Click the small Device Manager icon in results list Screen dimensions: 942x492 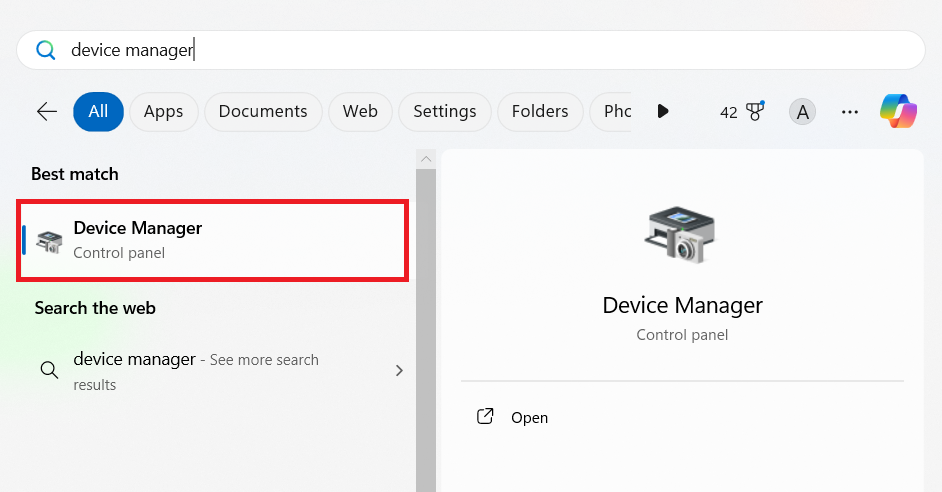click(x=49, y=241)
